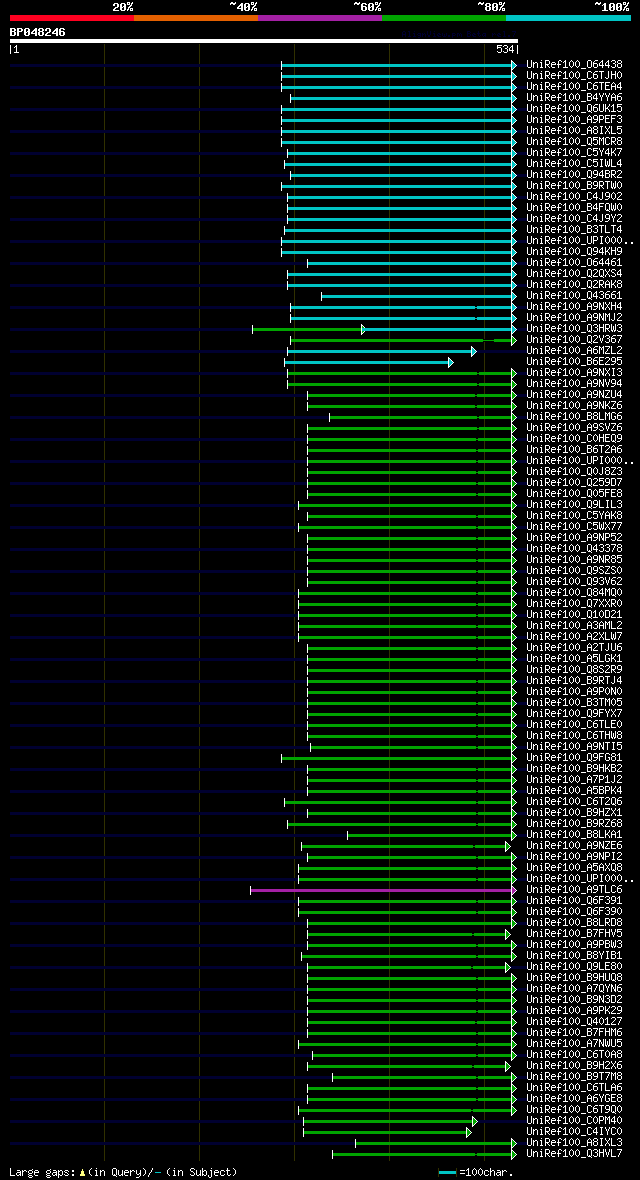Click the magenta alignment bar of A9TLC6

click(x=382, y=890)
